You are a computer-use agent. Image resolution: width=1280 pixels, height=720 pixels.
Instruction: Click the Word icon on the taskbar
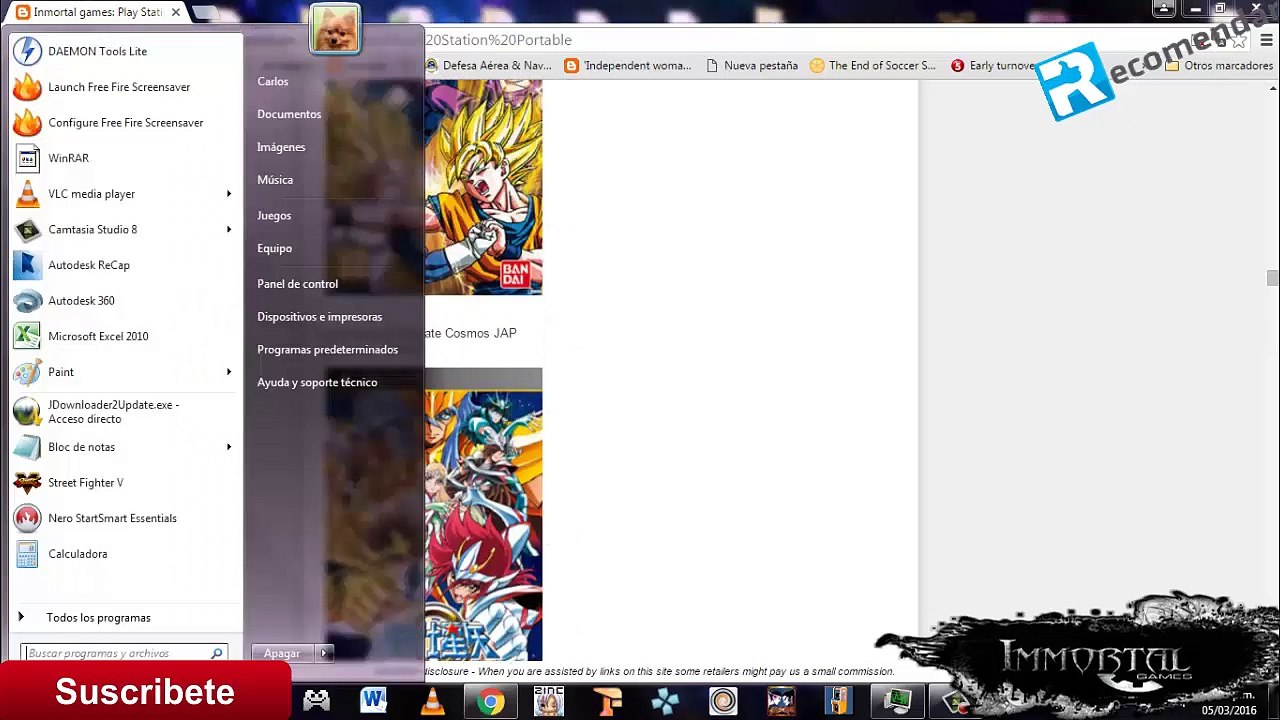374,701
